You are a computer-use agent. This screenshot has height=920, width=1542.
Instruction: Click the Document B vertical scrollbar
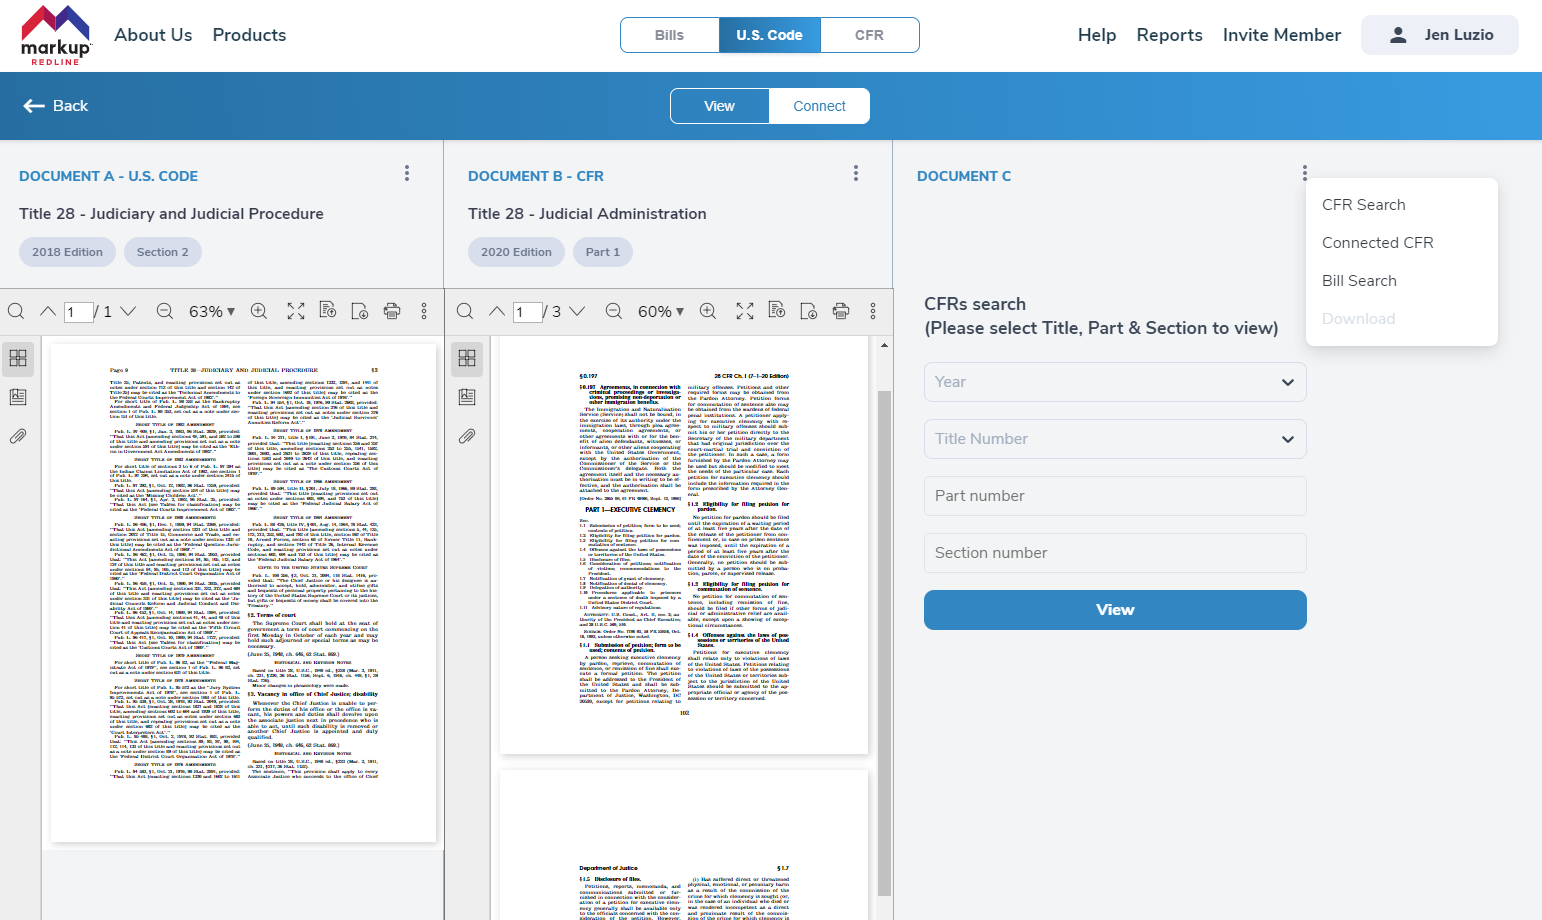(x=884, y=640)
